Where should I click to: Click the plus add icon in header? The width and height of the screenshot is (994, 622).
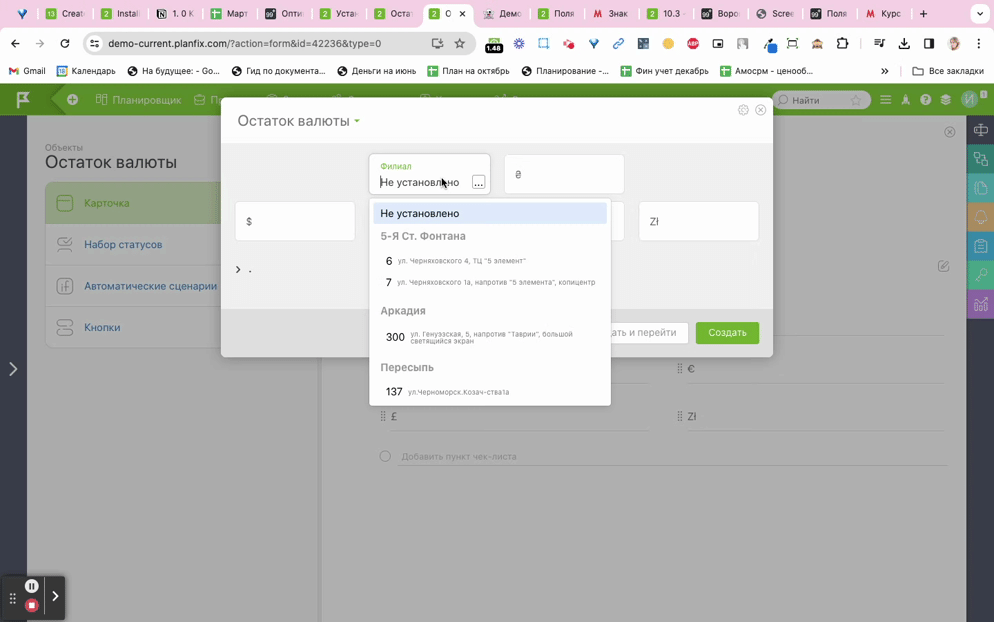72,100
